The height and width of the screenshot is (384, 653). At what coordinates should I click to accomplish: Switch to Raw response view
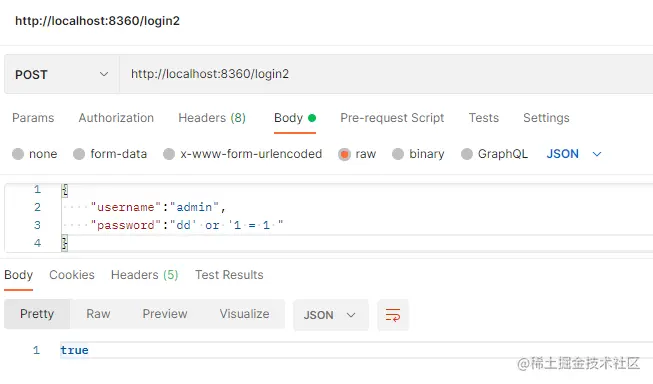[98, 314]
